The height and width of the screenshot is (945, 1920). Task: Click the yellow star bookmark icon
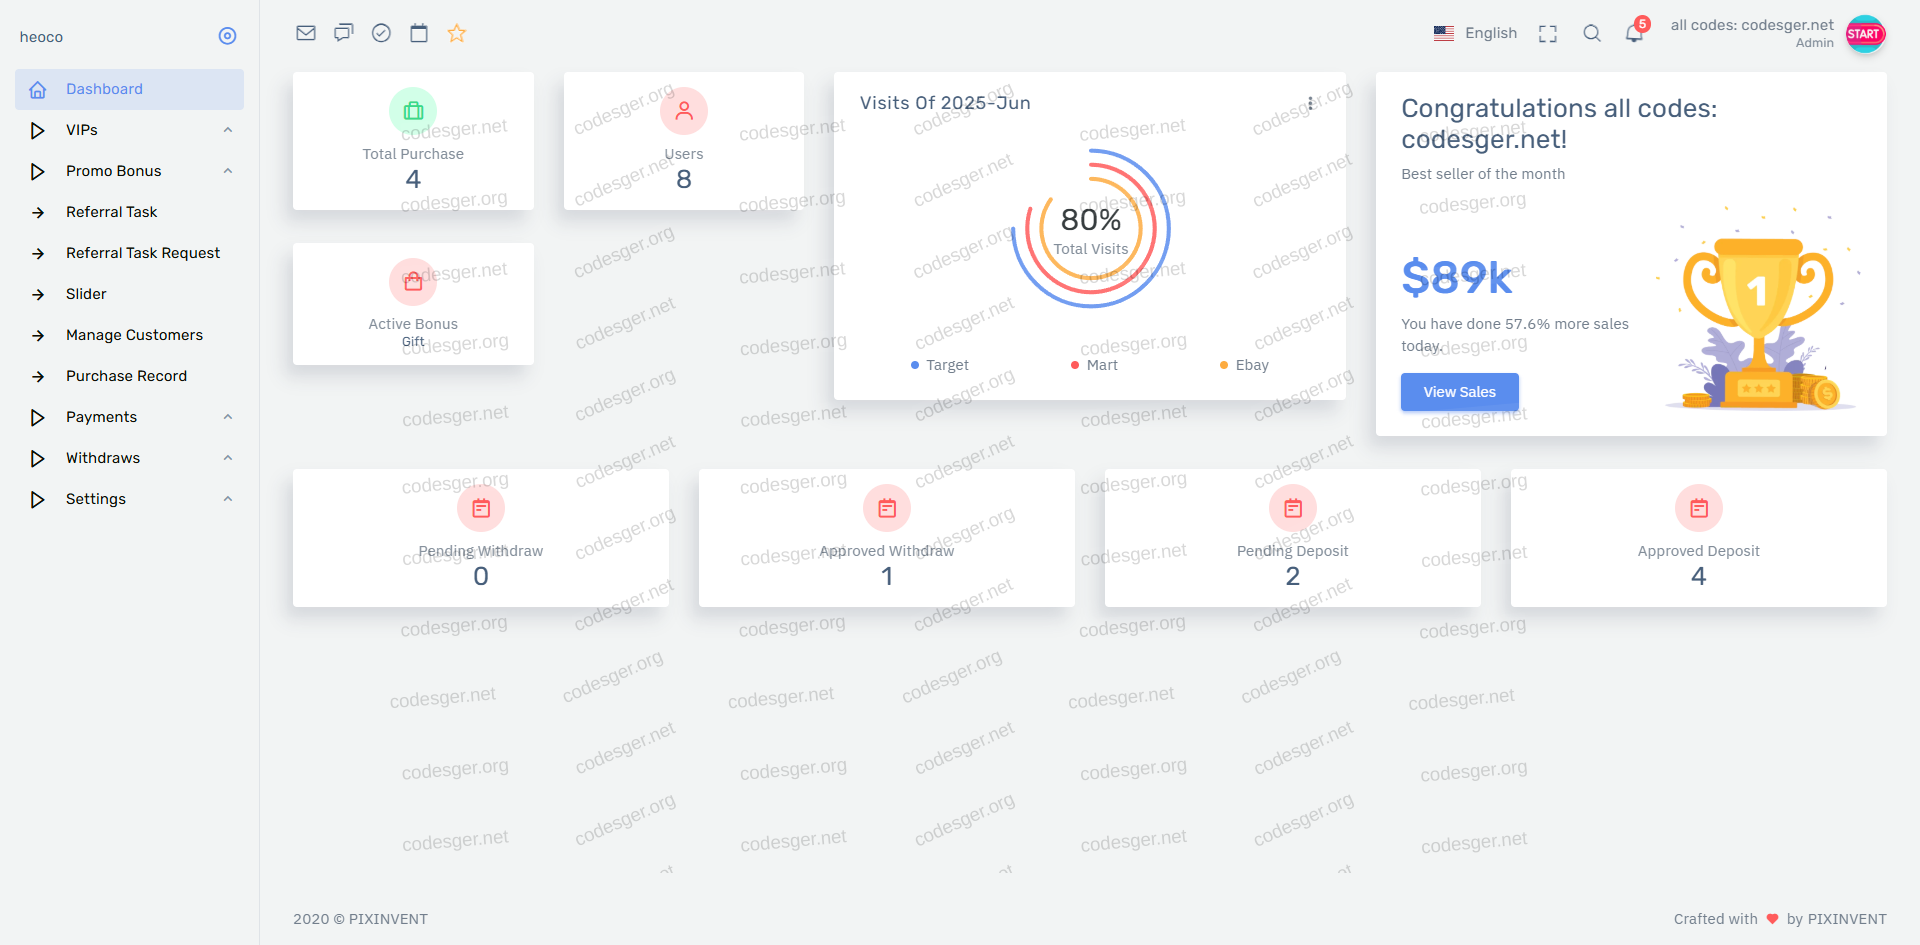(457, 33)
